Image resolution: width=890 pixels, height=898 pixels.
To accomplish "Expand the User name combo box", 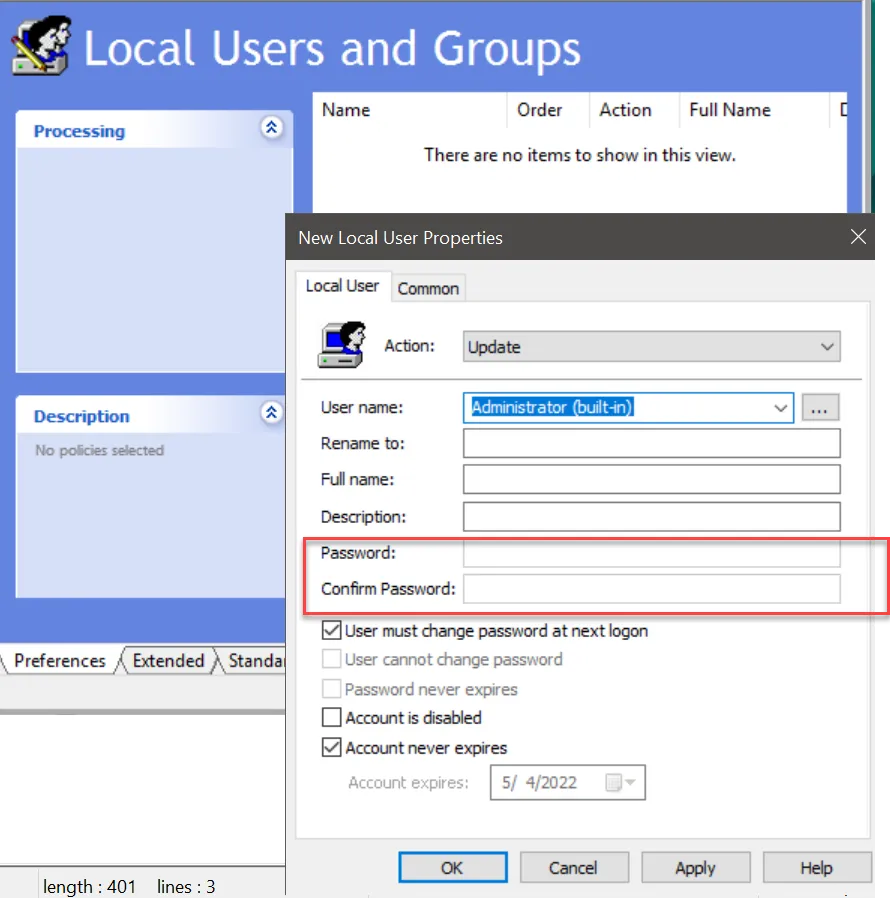I will 780,407.
